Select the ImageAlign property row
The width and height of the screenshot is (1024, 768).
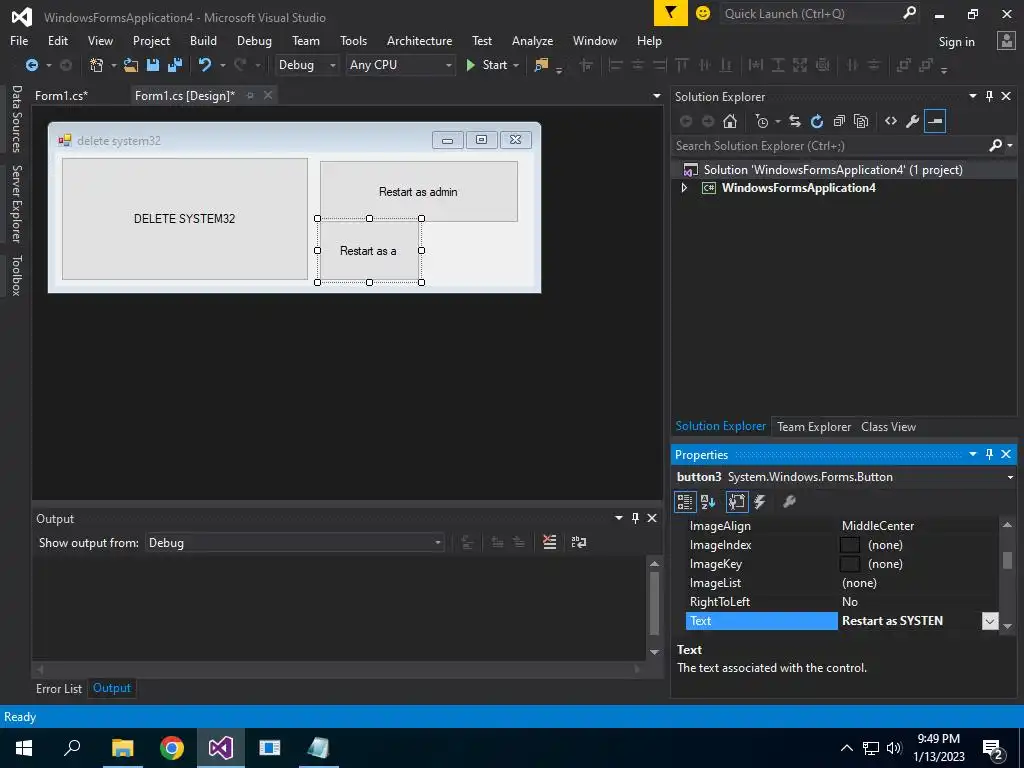click(841, 526)
